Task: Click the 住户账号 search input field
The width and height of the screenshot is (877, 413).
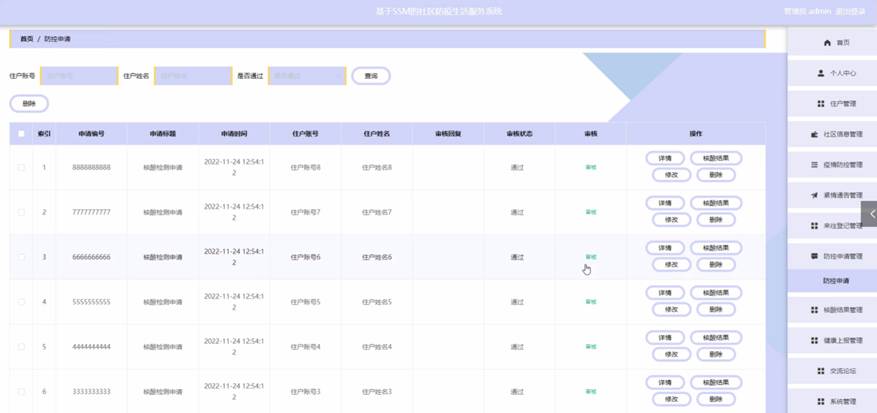Action: coord(79,76)
